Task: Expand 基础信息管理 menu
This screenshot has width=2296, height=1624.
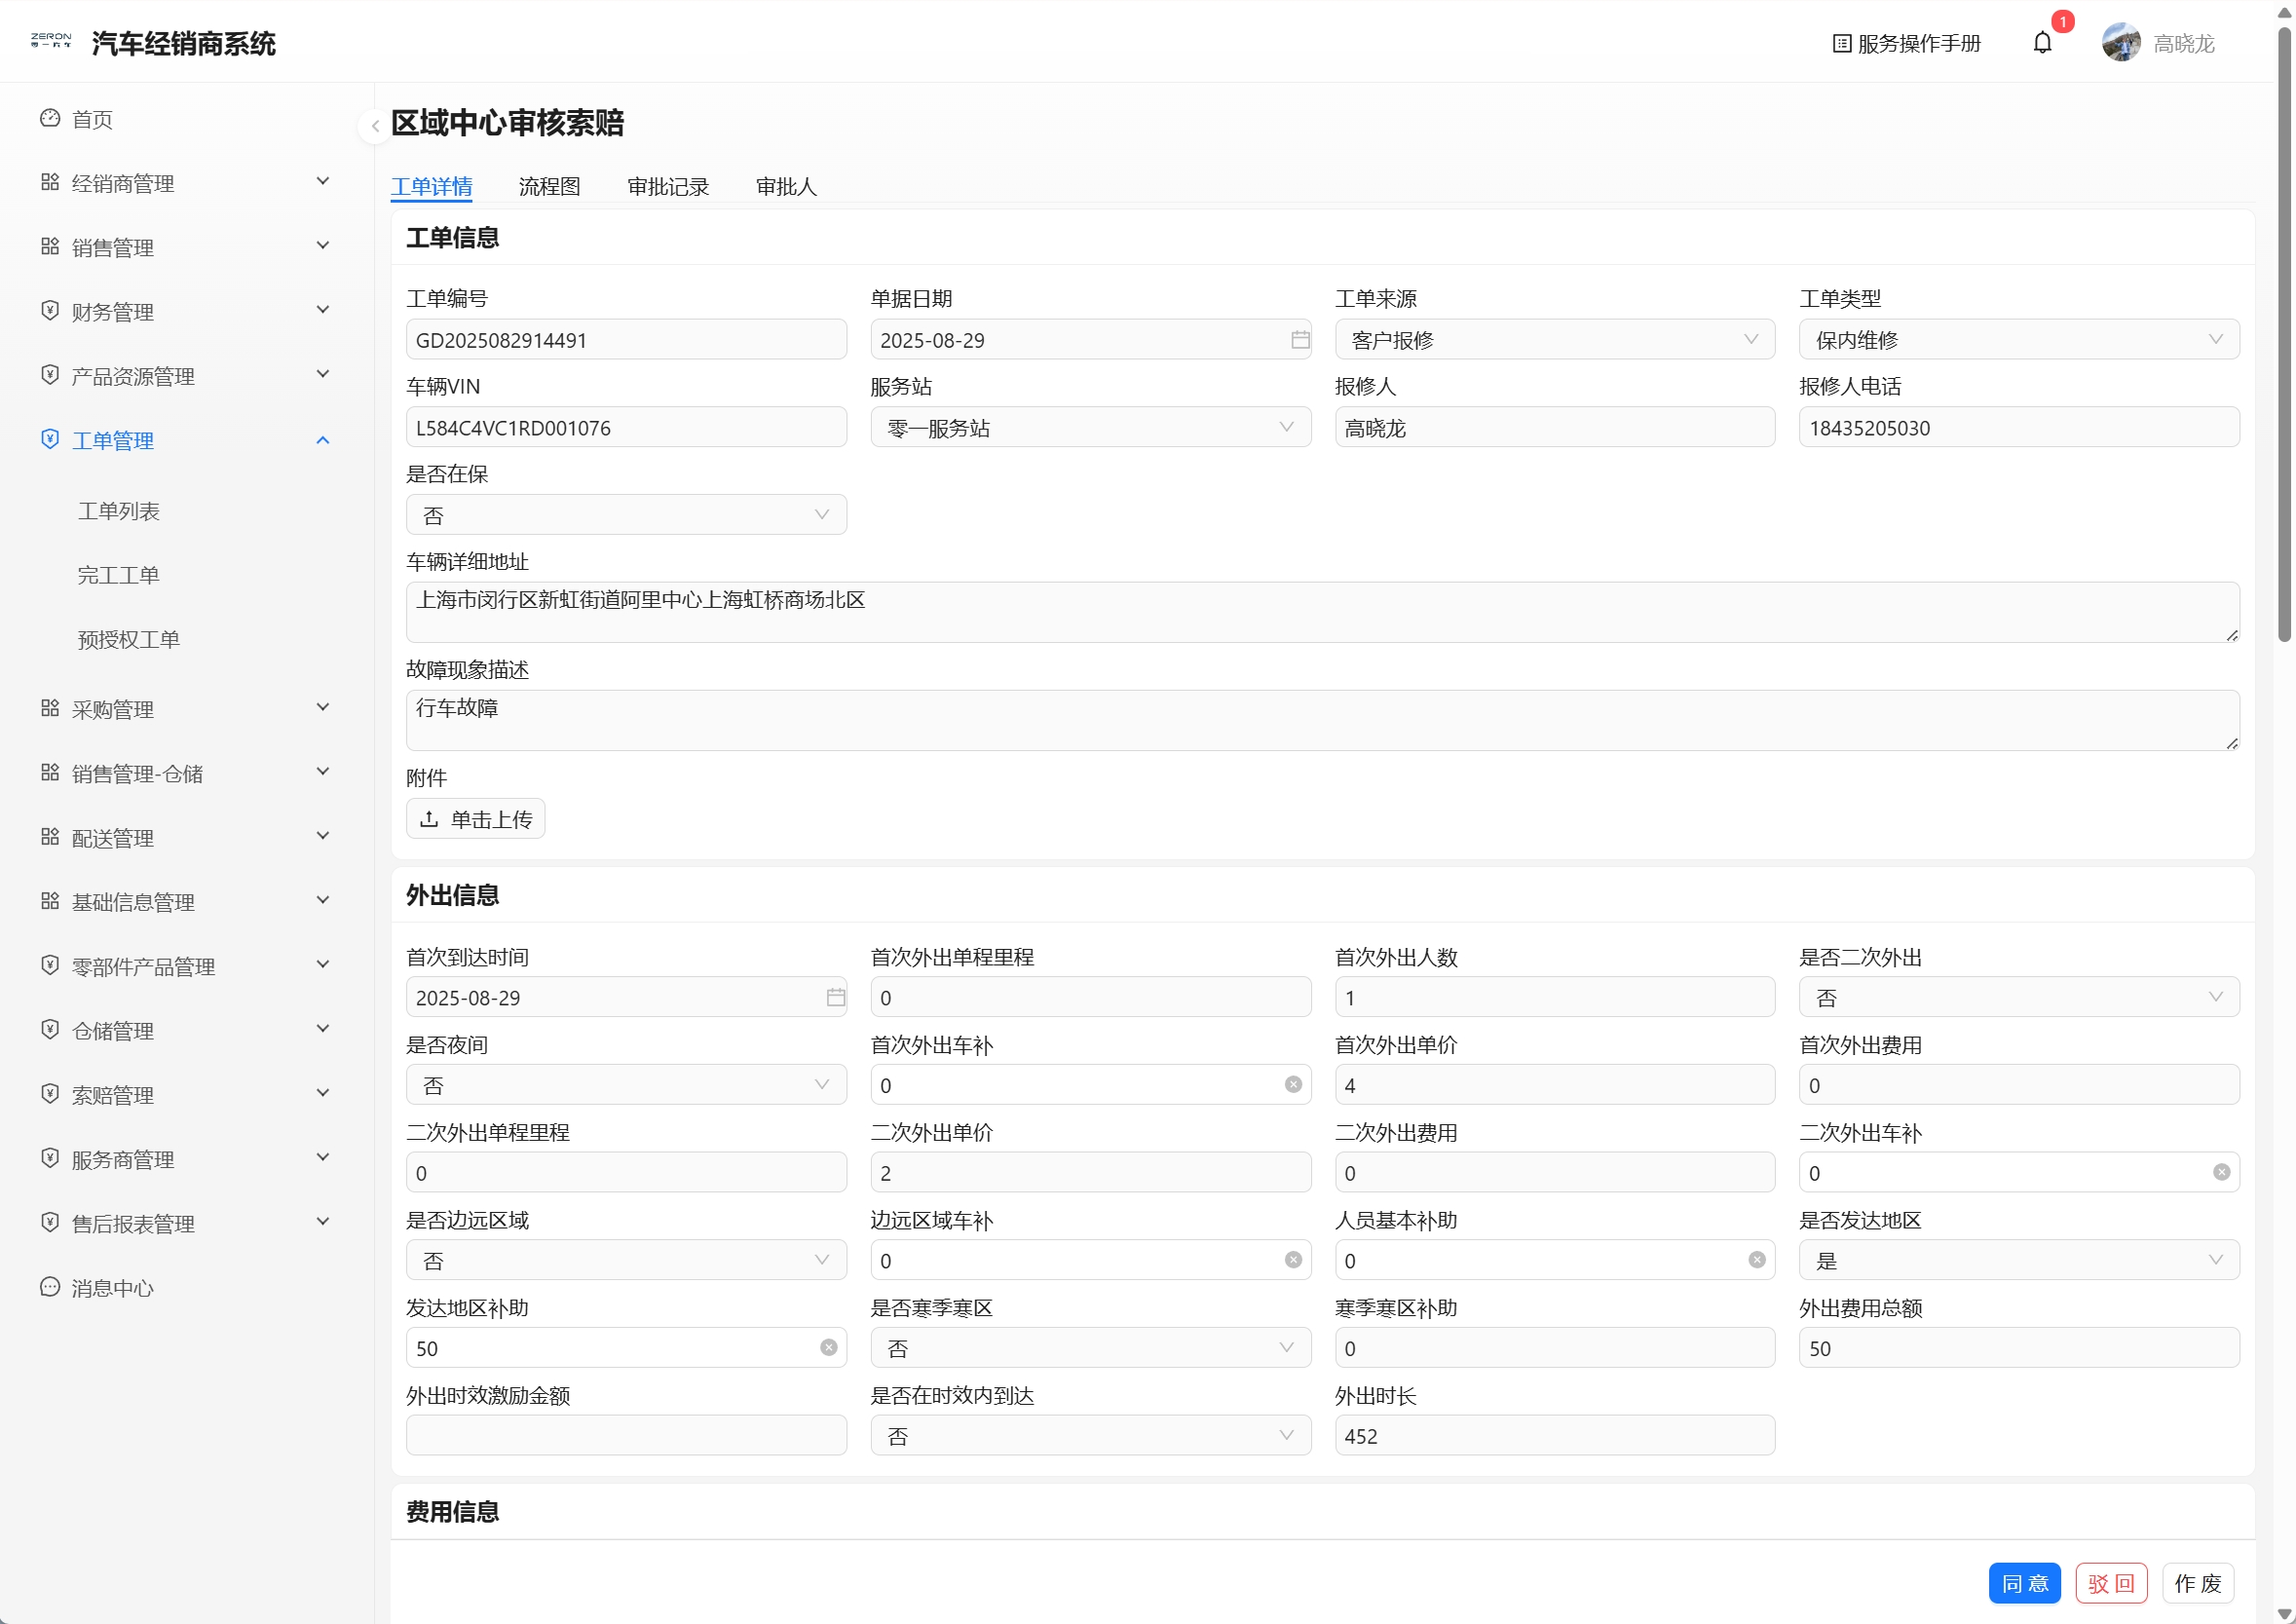Action: coord(187,902)
